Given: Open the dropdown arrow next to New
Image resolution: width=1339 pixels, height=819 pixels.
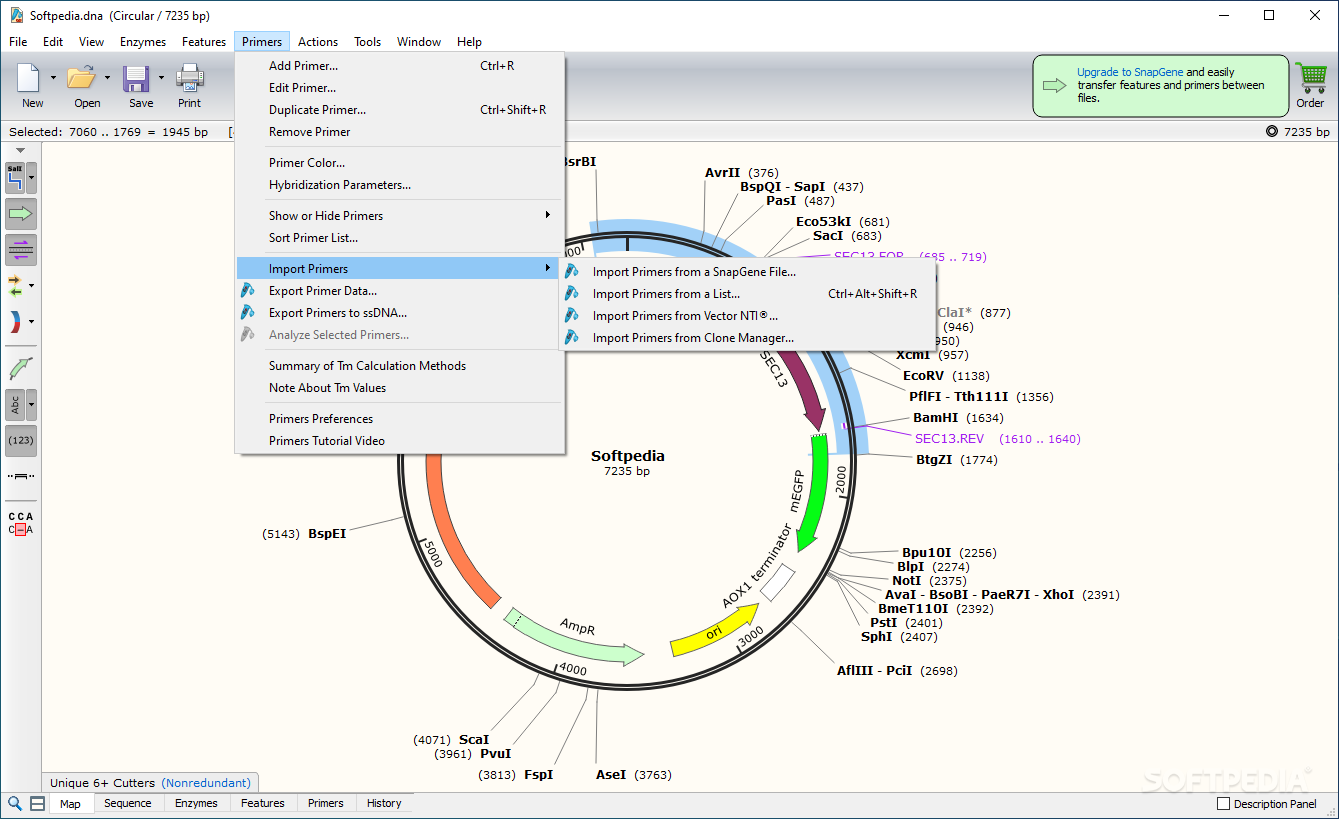Looking at the screenshot, I should click(x=54, y=77).
